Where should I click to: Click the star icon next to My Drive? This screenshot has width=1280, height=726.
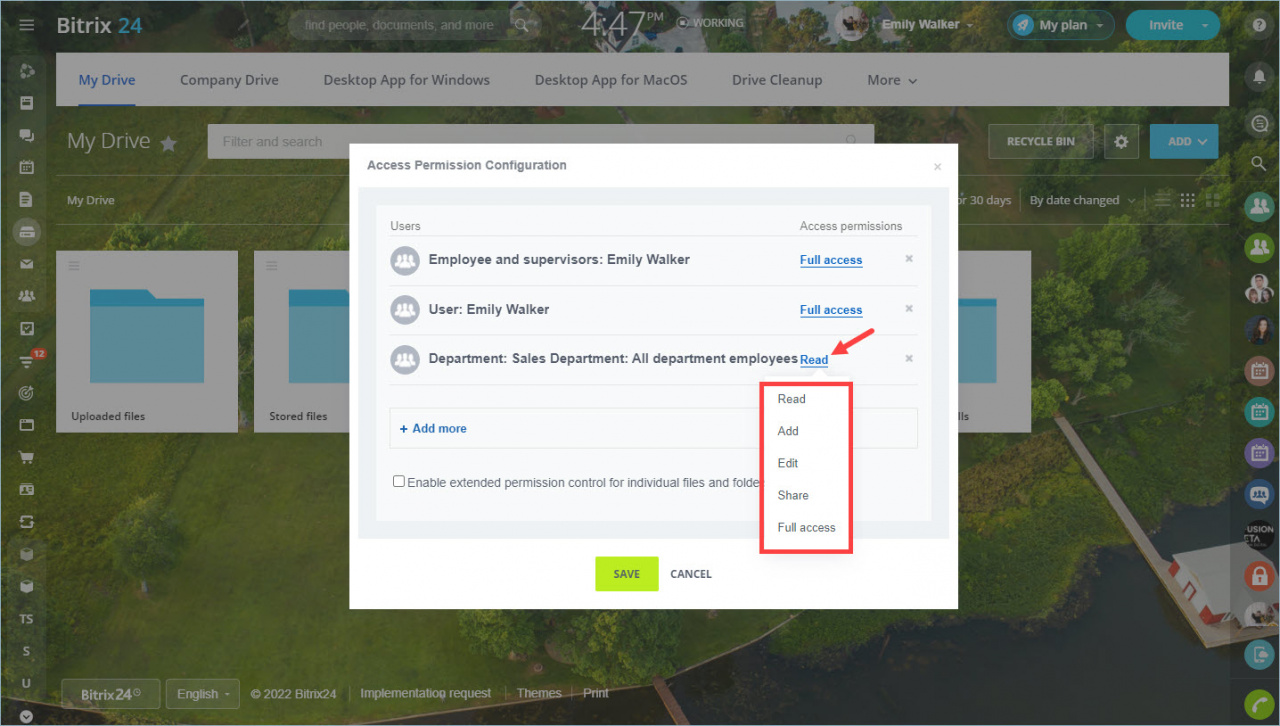(168, 143)
